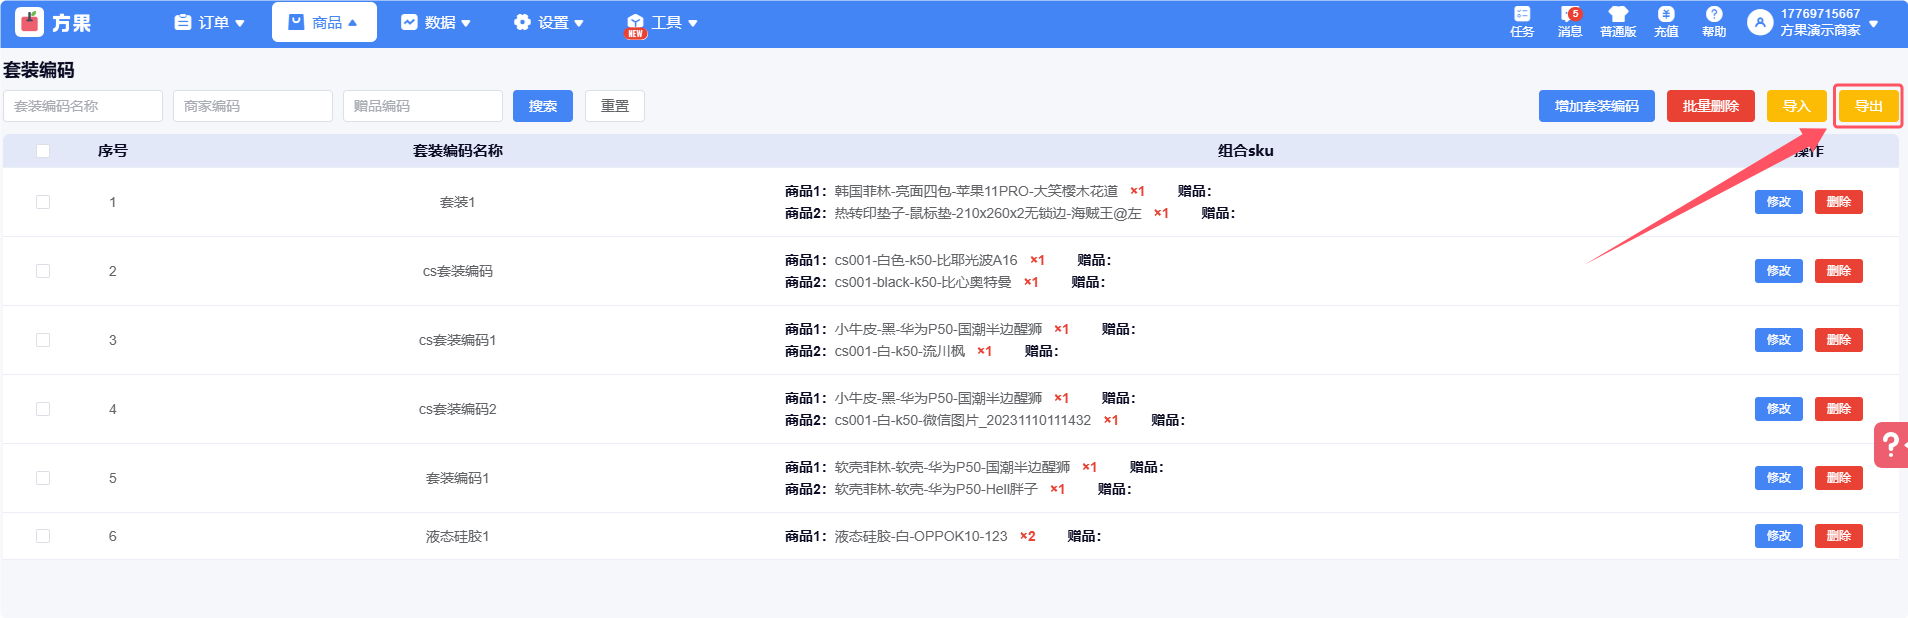This screenshot has width=1908, height=618.
Task: Toggle the select-all checkbox in table header
Action: click(x=43, y=151)
